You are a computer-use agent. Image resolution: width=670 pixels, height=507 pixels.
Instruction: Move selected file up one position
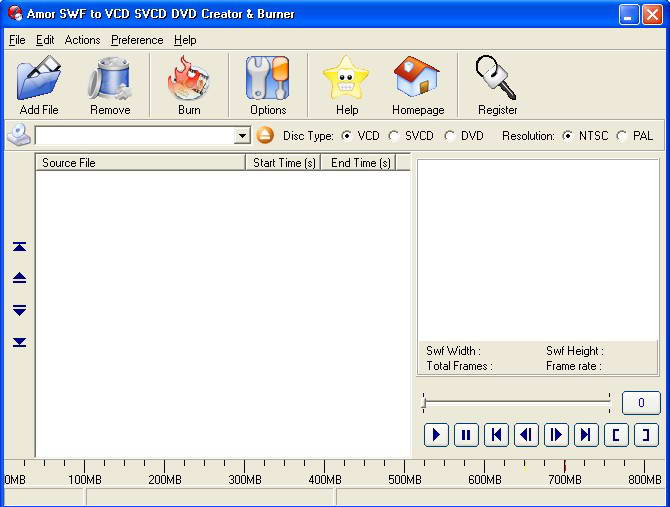[x=19, y=278]
